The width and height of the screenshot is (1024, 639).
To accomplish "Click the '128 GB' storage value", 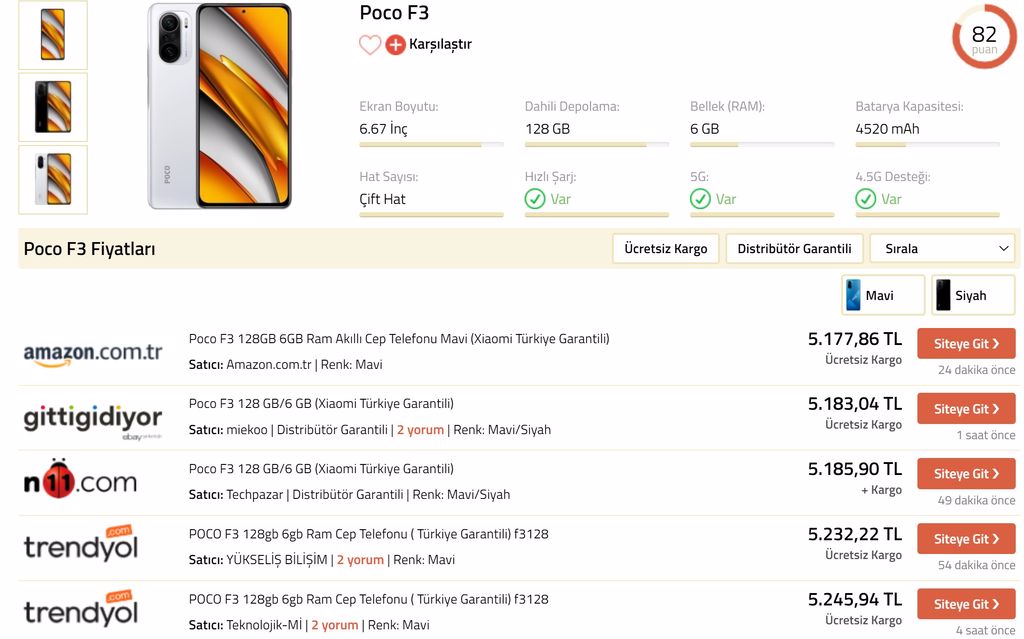I will 547,129.
